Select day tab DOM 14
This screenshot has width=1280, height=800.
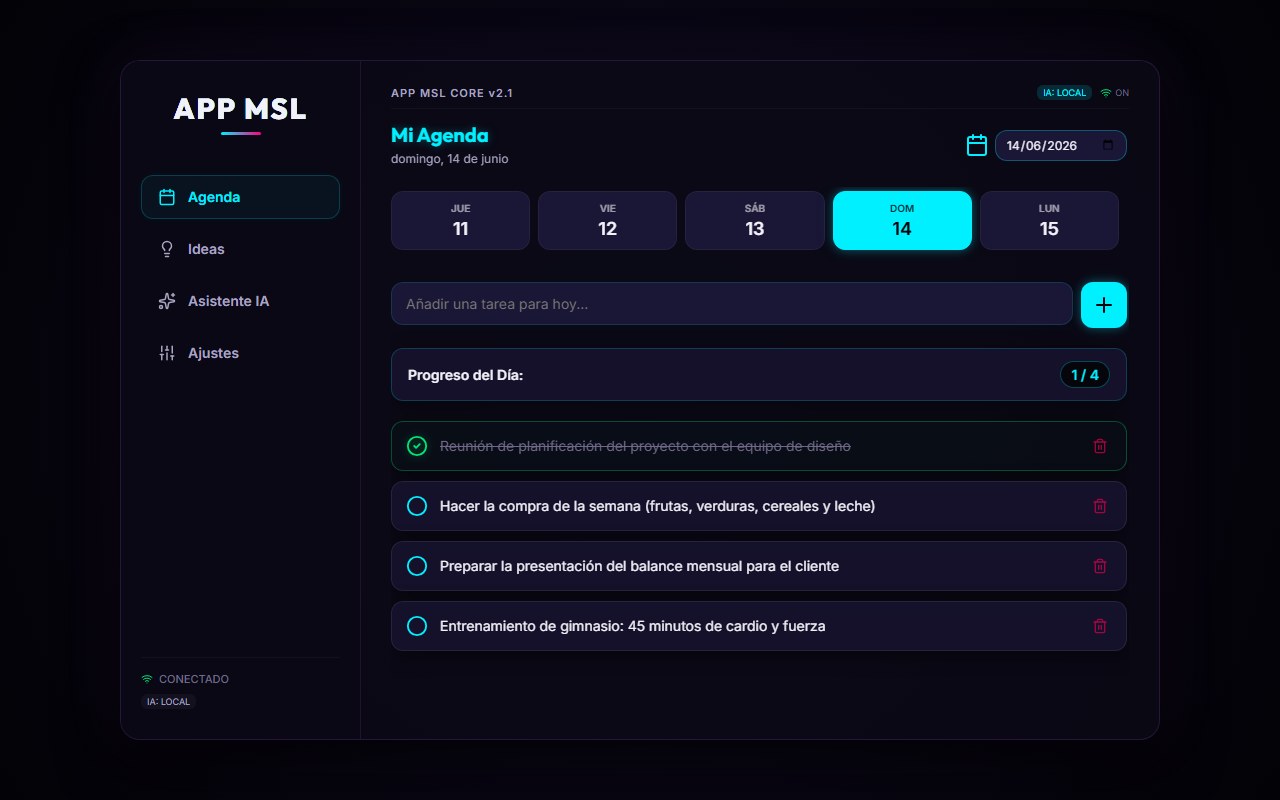tap(902, 220)
